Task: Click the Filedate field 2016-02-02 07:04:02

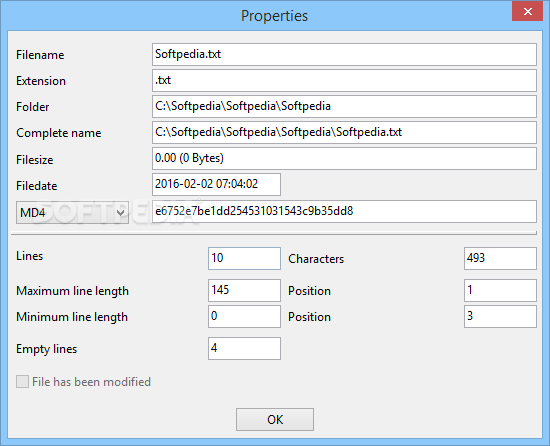Action: pyautogui.click(x=216, y=184)
